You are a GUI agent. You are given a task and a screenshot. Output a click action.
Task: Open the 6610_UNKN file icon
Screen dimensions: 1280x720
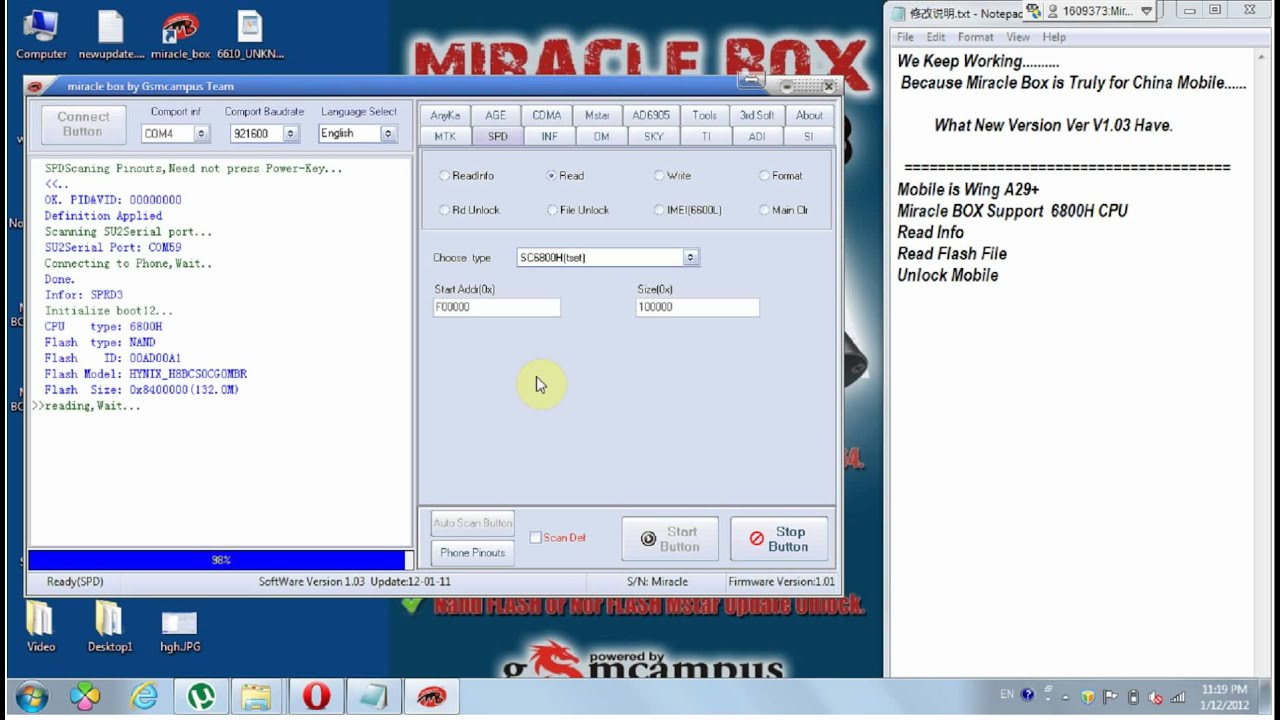[x=250, y=35]
